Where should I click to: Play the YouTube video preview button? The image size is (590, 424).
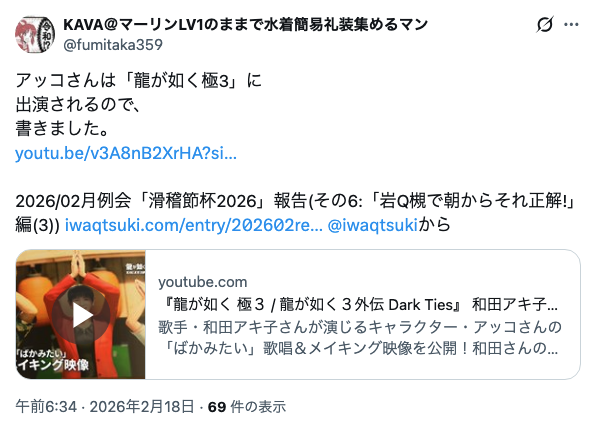coord(81,315)
